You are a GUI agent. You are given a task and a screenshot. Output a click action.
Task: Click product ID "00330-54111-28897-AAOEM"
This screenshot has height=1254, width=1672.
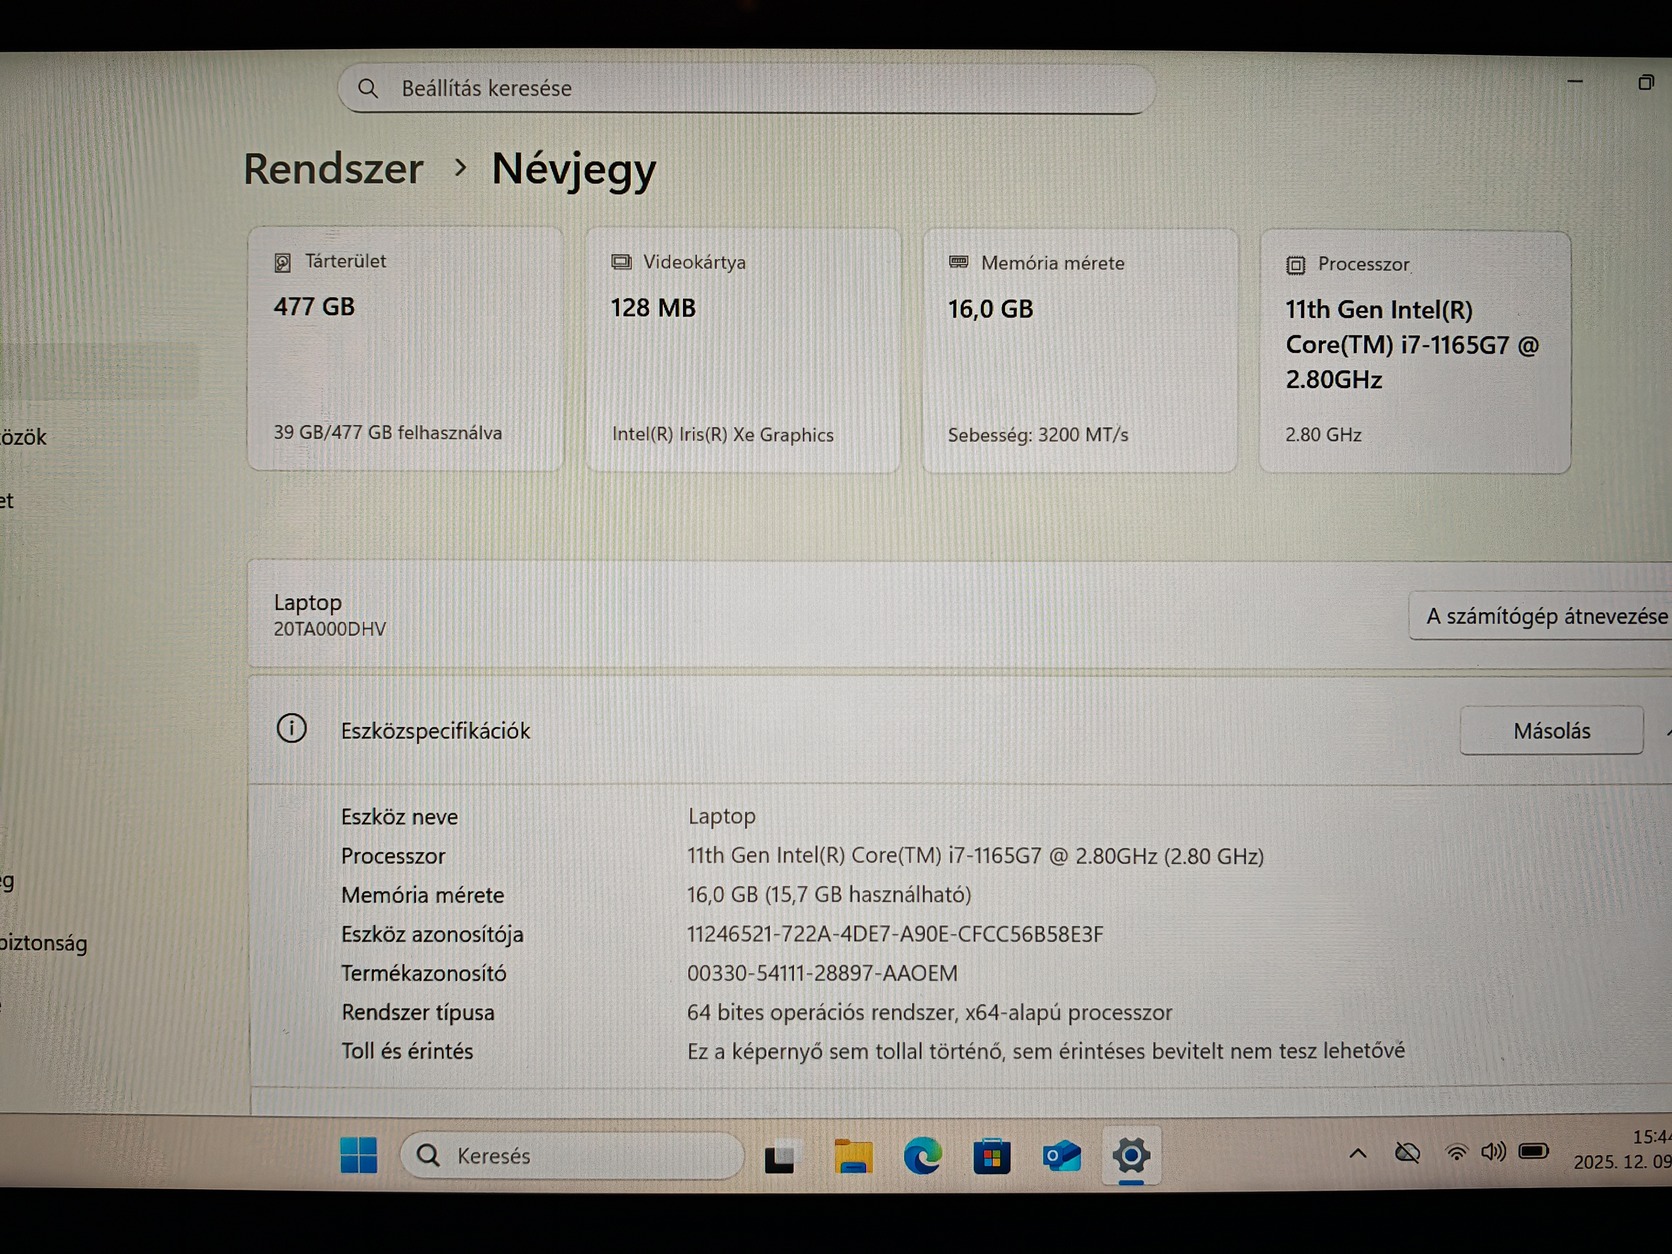tap(822, 973)
